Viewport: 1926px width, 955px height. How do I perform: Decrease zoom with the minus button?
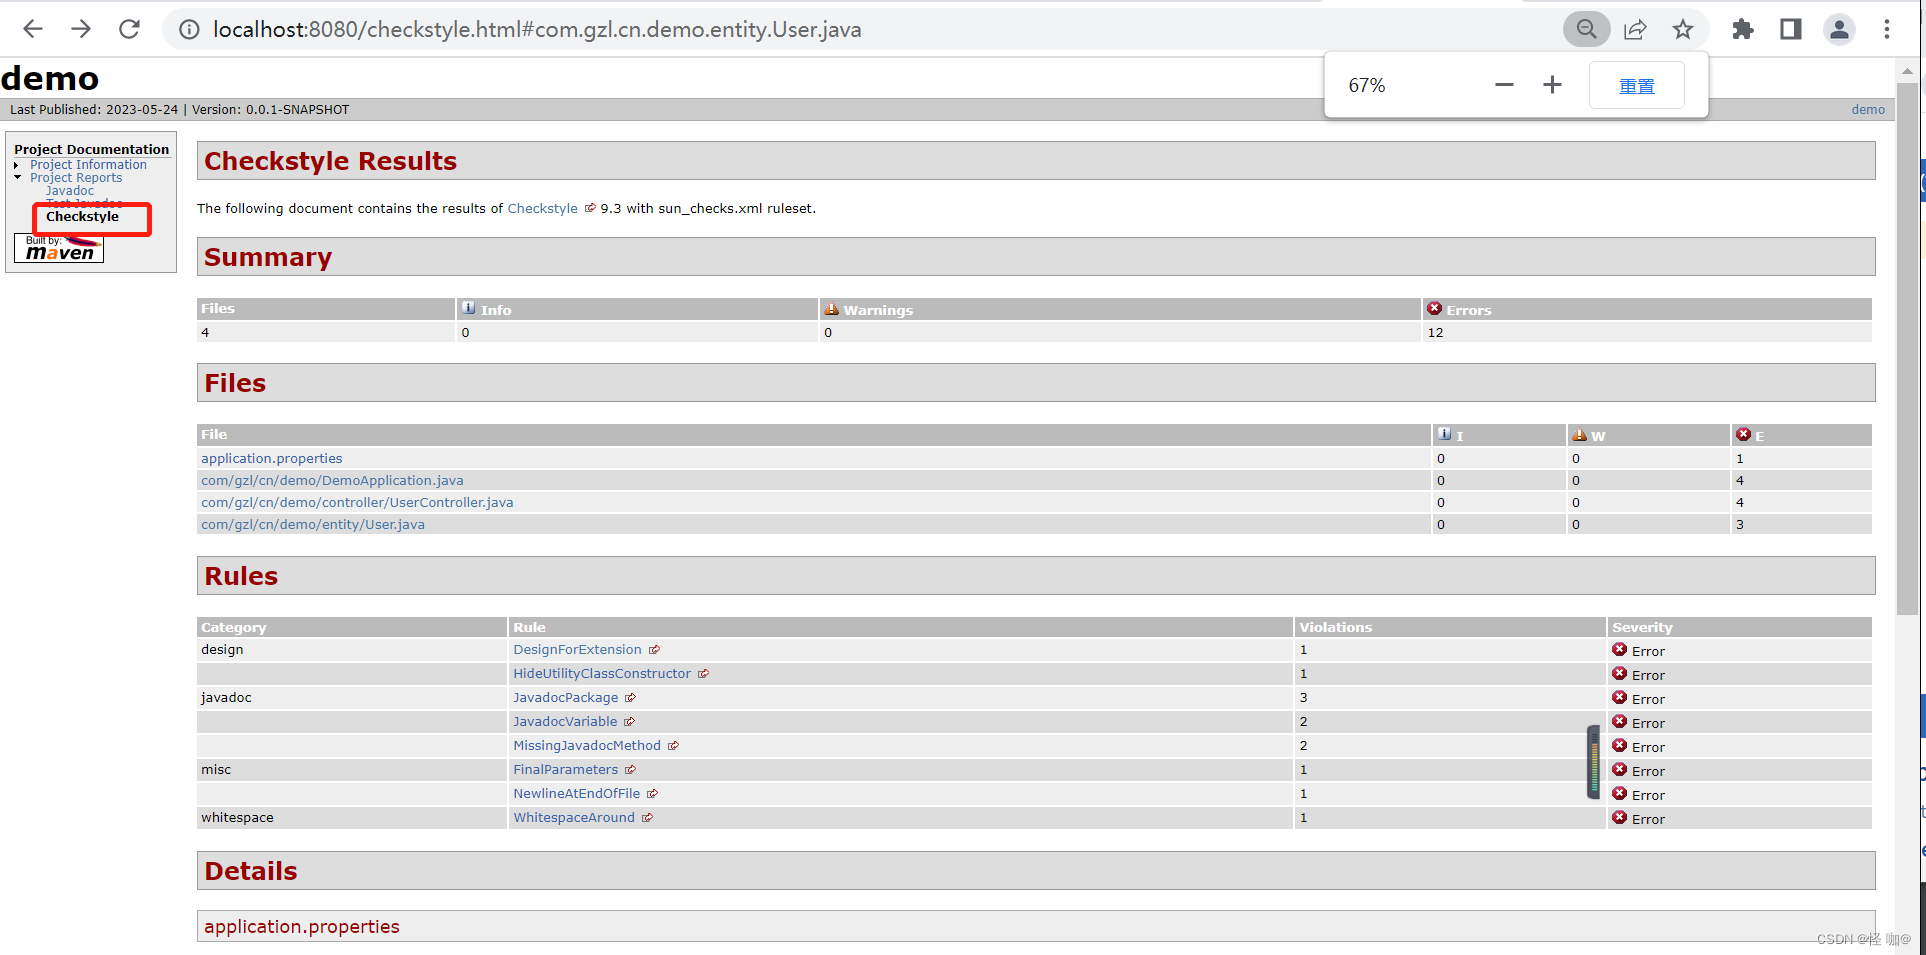(x=1504, y=85)
